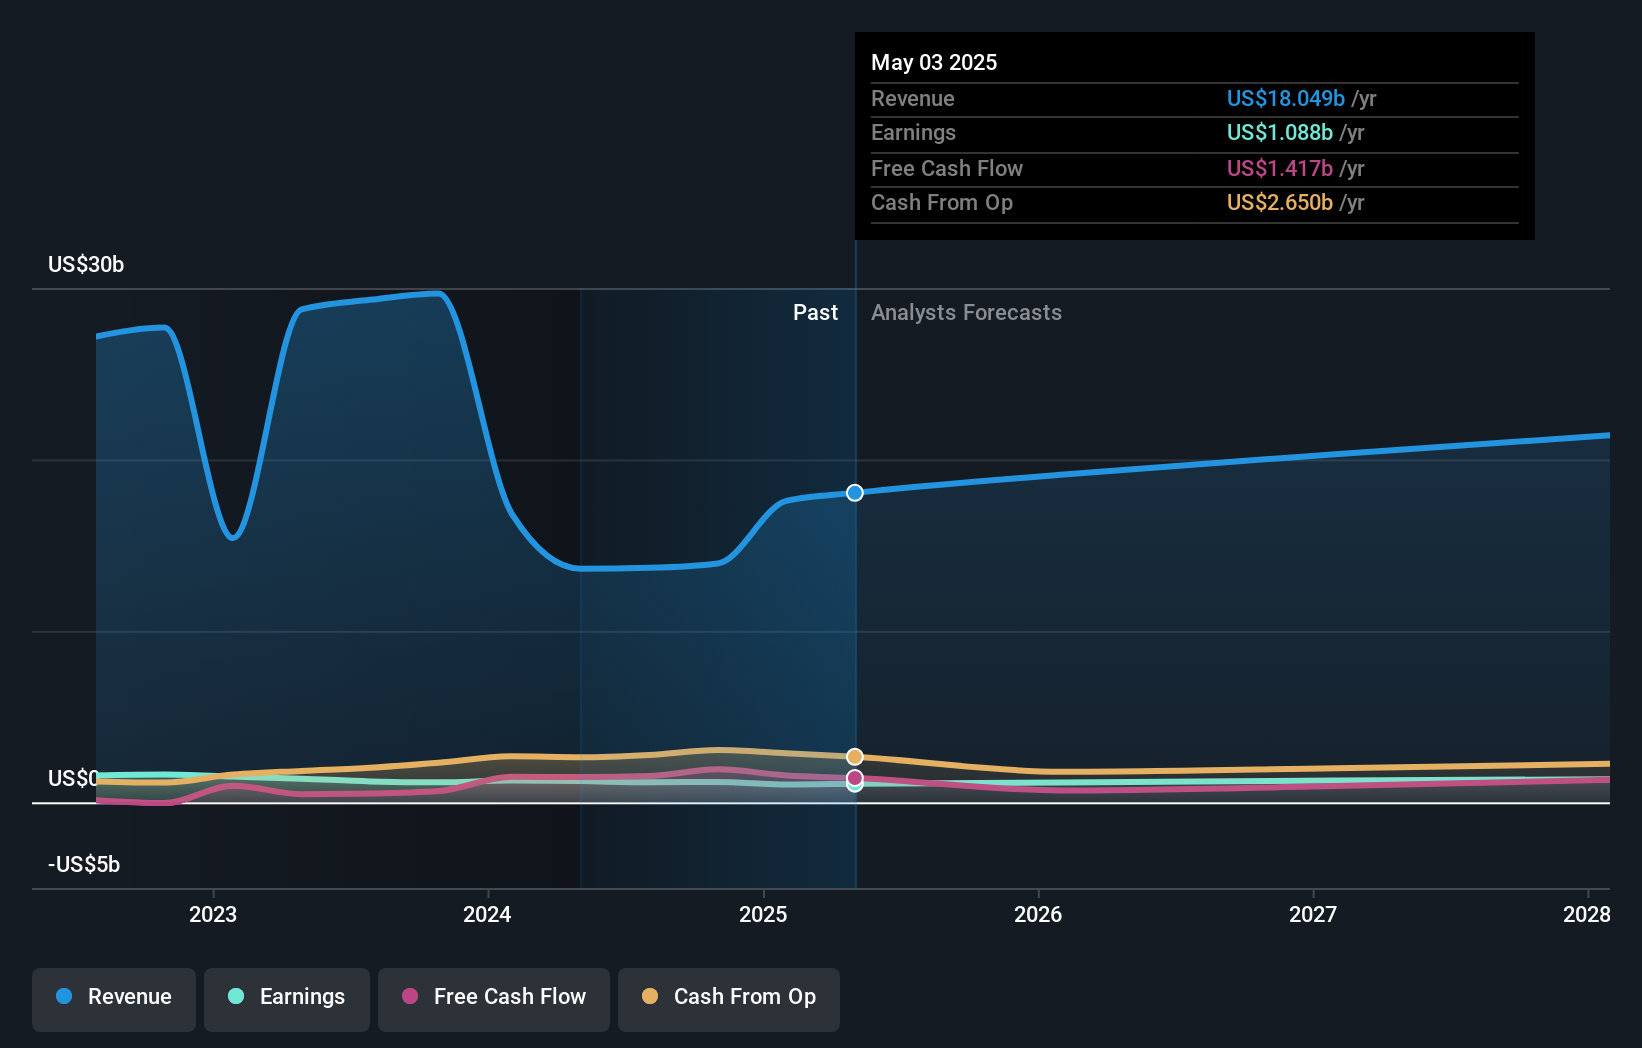This screenshot has width=1642, height=1048.
Task: Click the US$30b y-axis label
Action: tap(86, 264)
